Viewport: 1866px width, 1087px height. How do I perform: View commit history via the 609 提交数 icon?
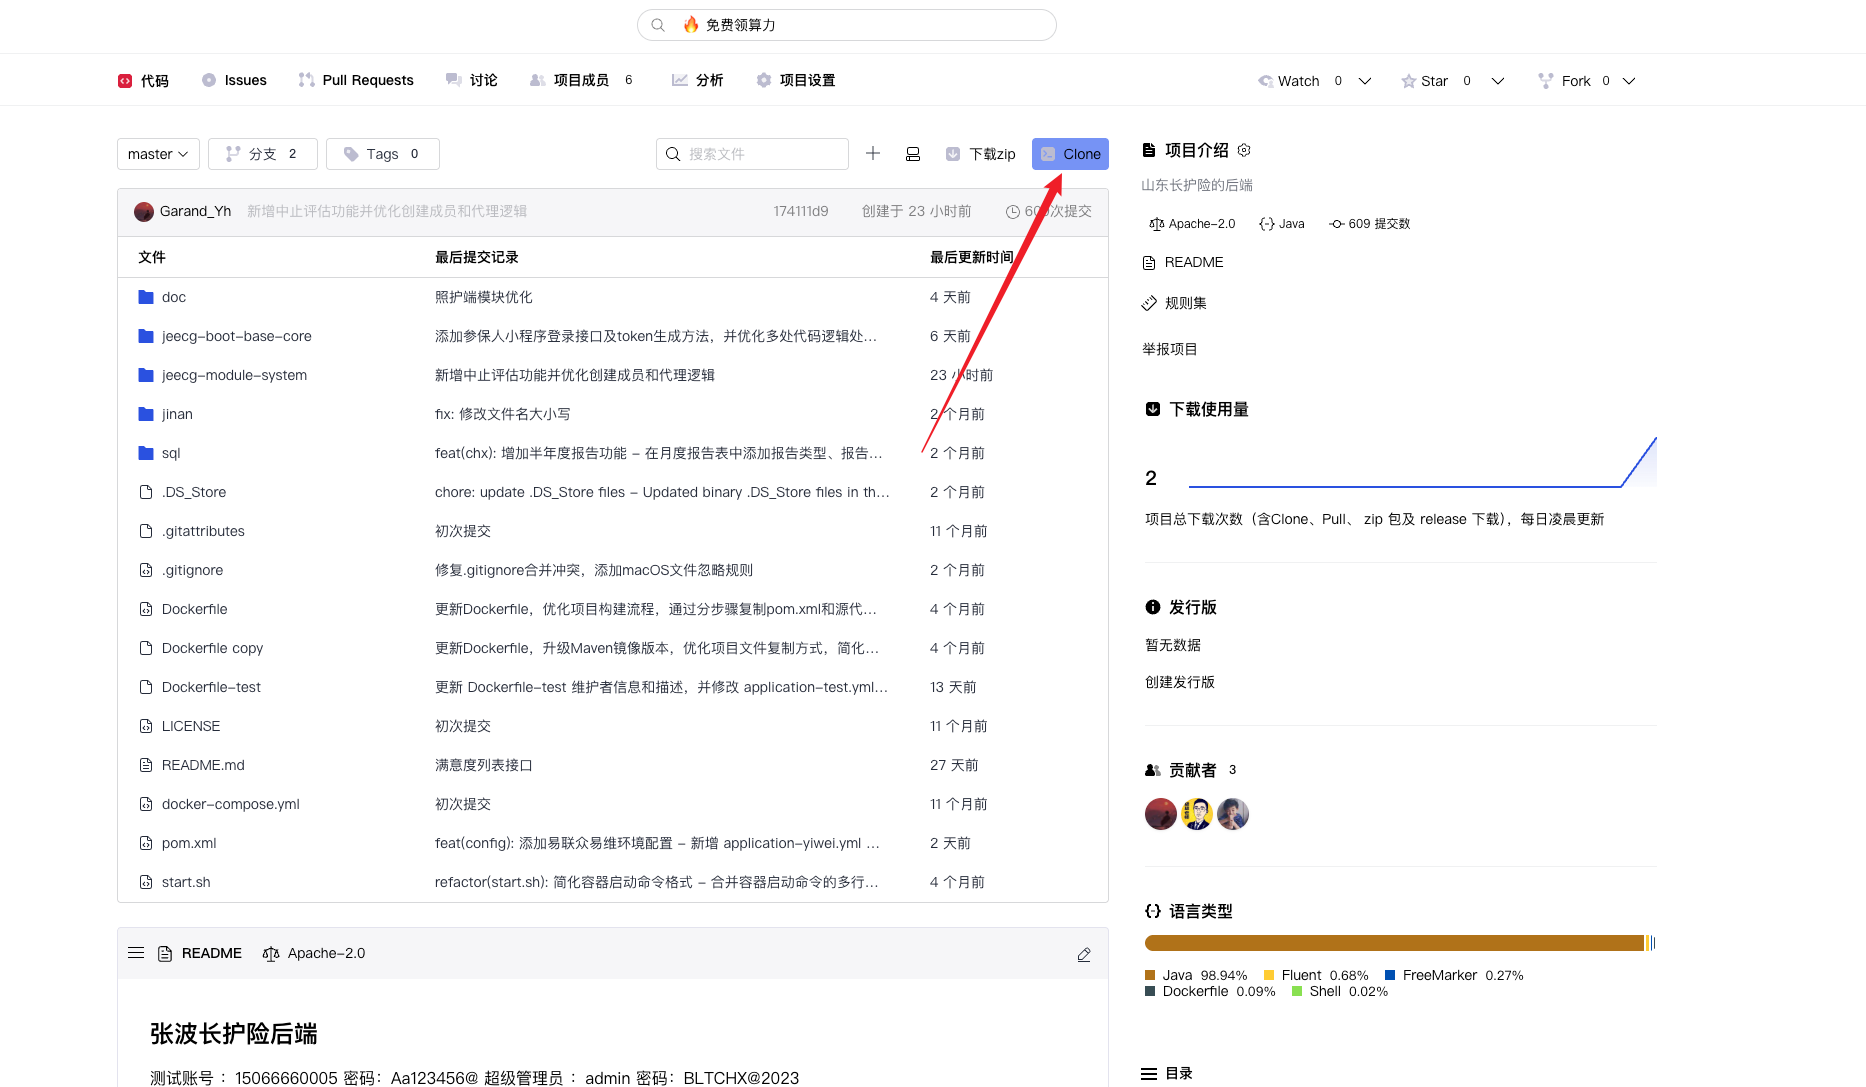(1337, 223)
